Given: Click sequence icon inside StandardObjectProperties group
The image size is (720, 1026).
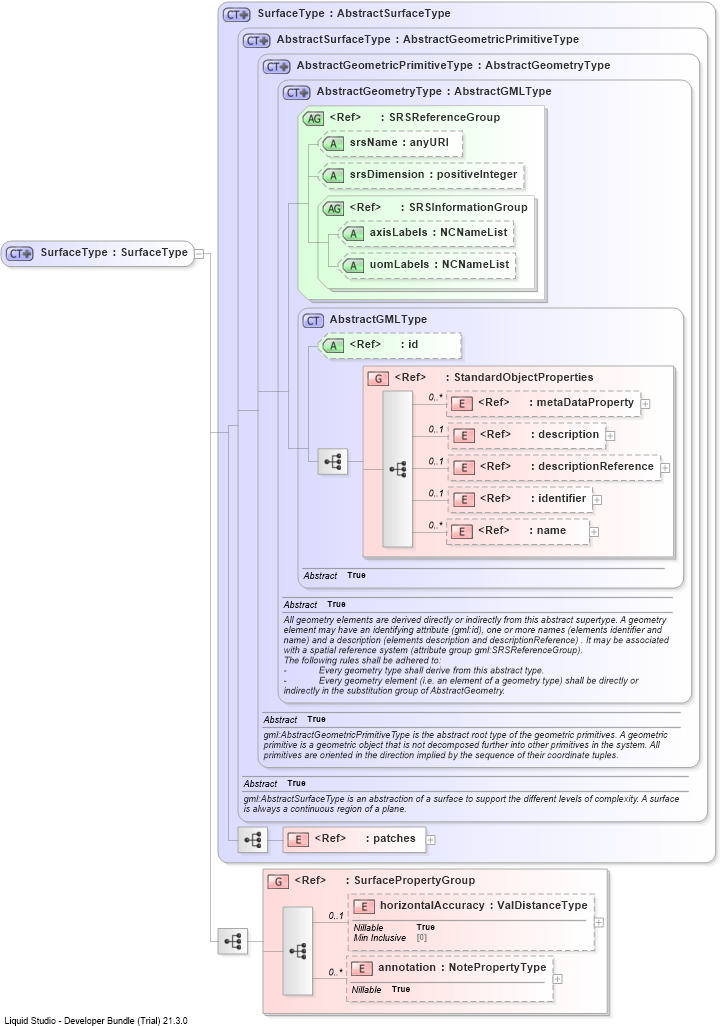Looking at the screenshot, I should click(397, 469).
